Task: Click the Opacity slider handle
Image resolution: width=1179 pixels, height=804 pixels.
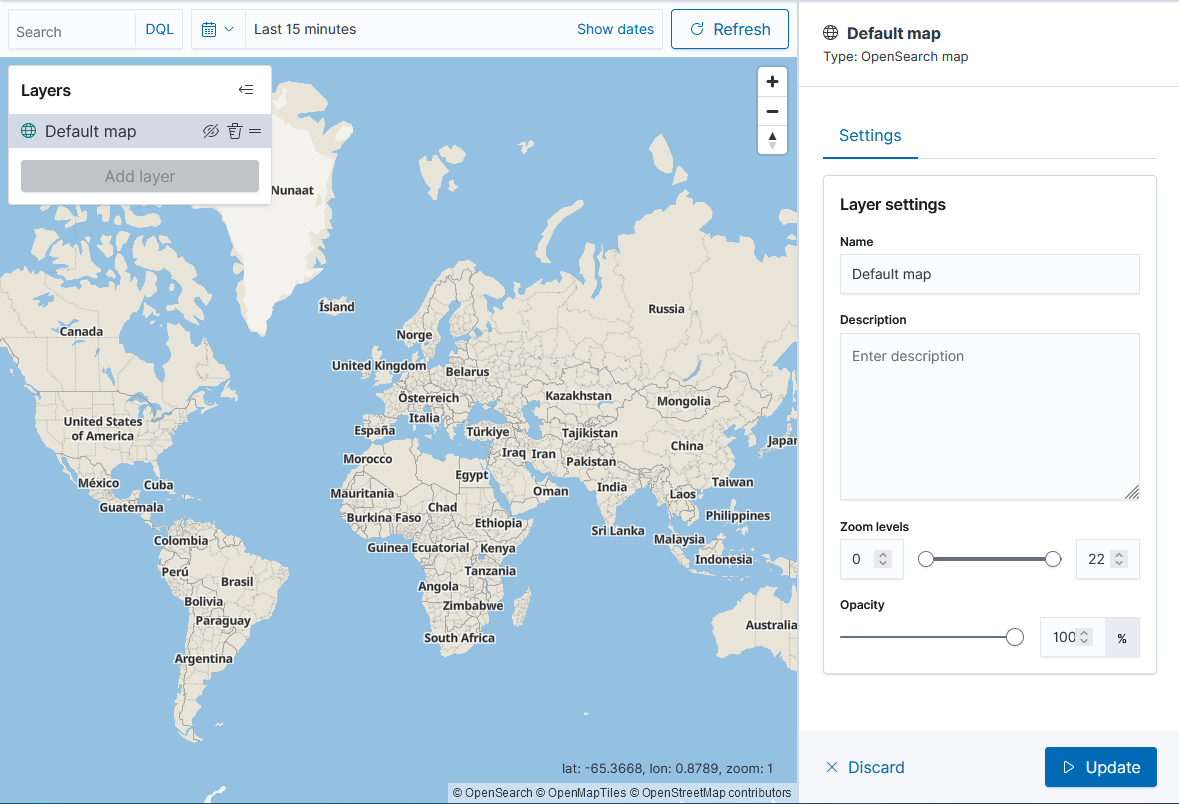Action: [1015, 637]
